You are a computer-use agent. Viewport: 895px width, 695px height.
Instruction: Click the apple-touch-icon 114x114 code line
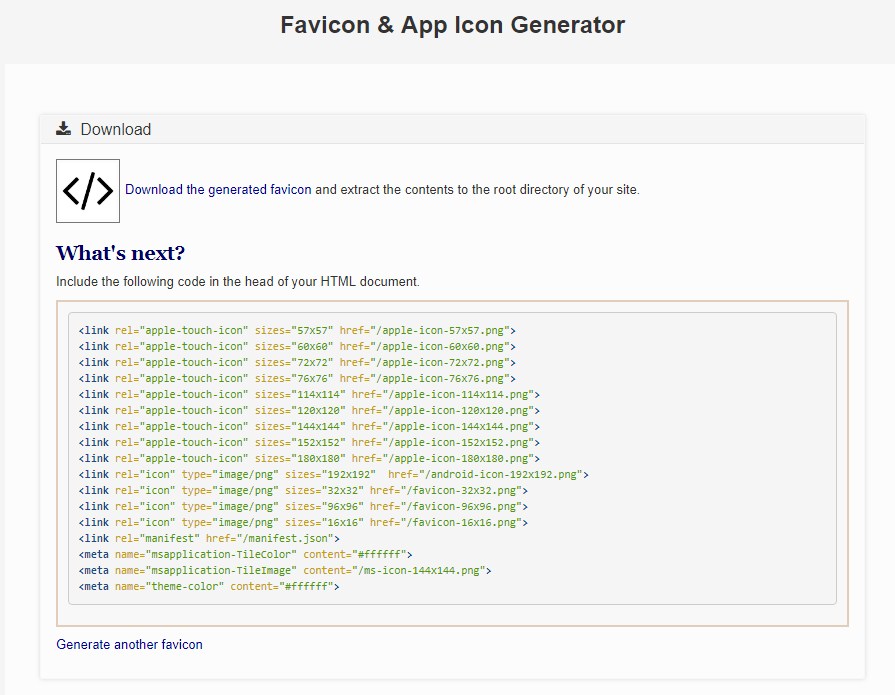tap(309, 394)
